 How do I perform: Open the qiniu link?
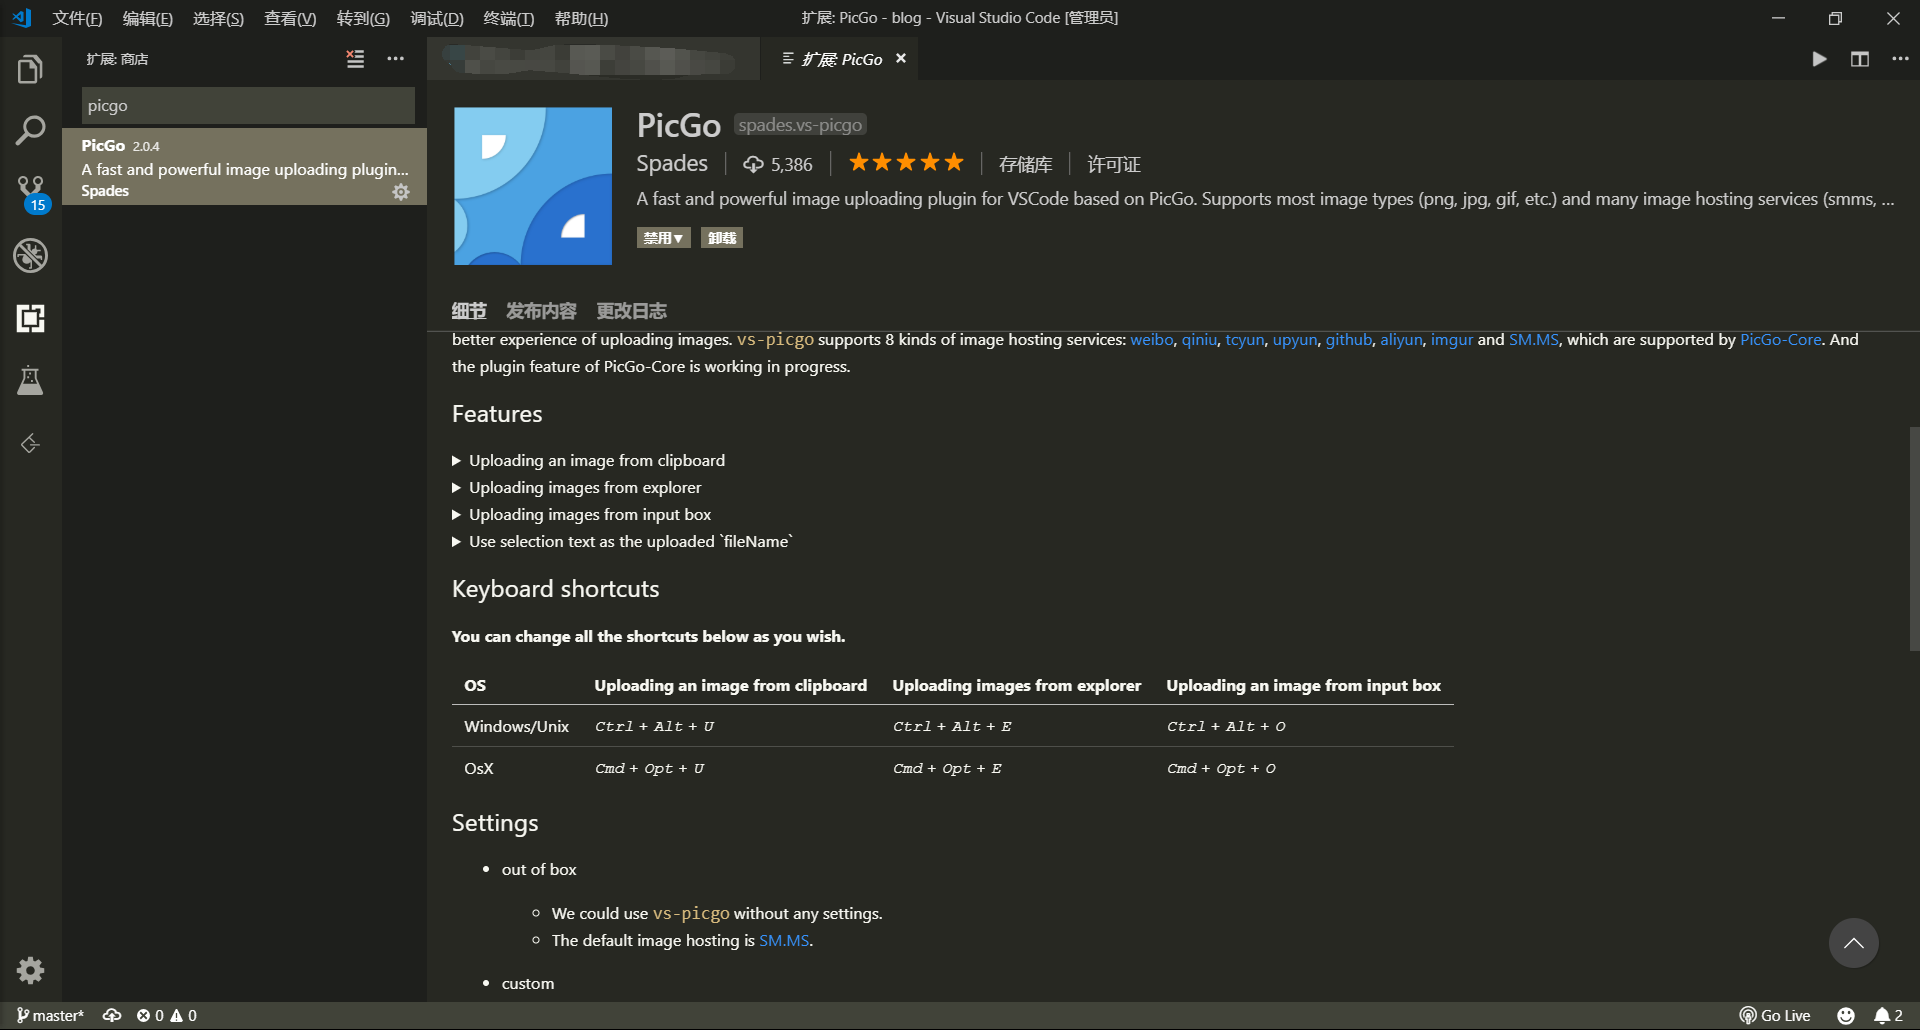[x=1199, y=340]
